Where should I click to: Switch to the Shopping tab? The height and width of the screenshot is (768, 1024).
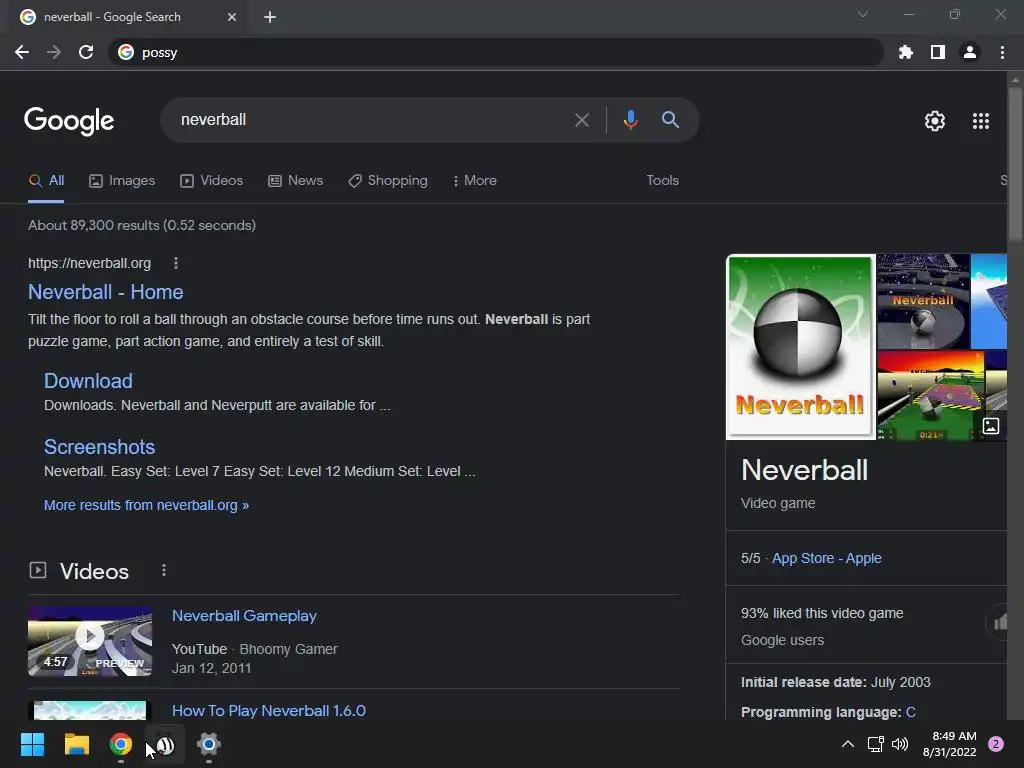pos(388,181)
